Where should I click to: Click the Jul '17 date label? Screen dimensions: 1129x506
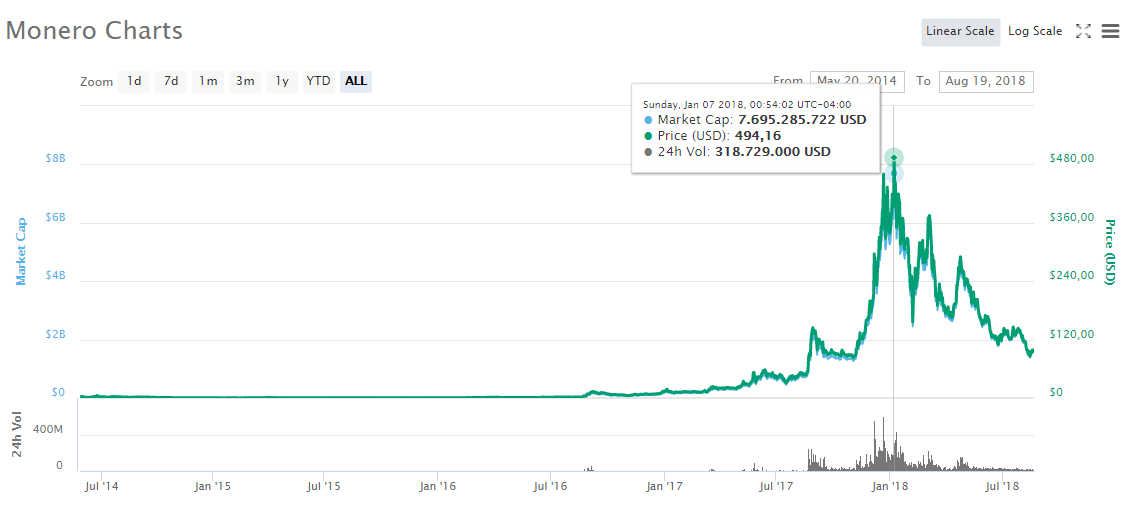coord(775,487)
